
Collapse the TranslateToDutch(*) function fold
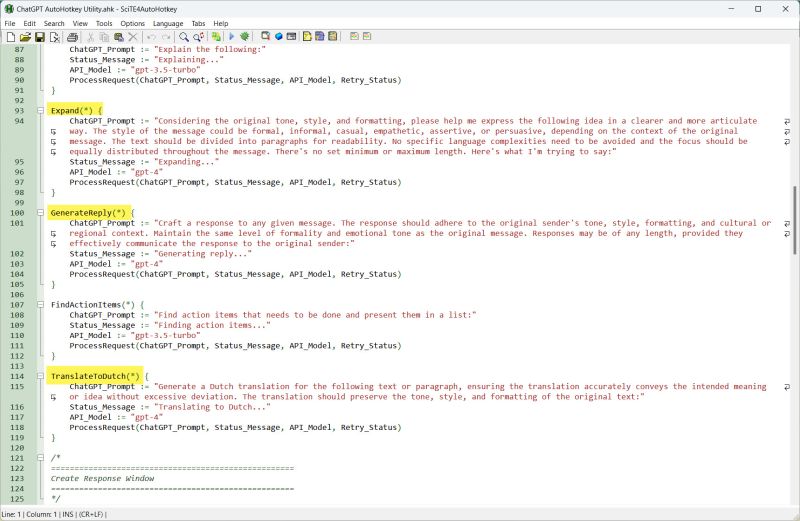coord(40,376)
